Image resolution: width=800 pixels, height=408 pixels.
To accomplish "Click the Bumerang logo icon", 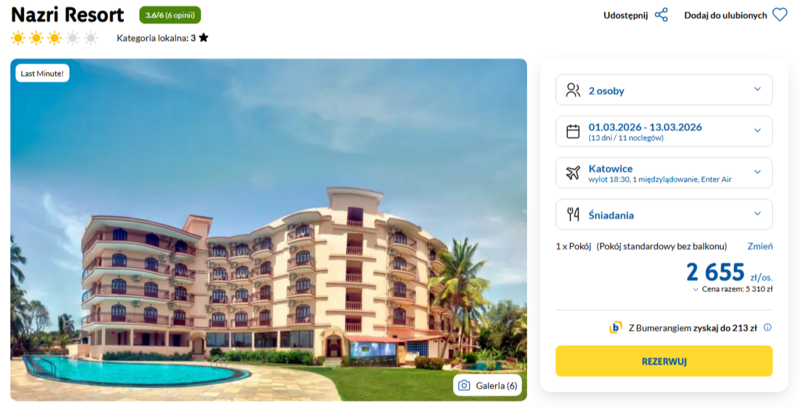I will (615, 327).
